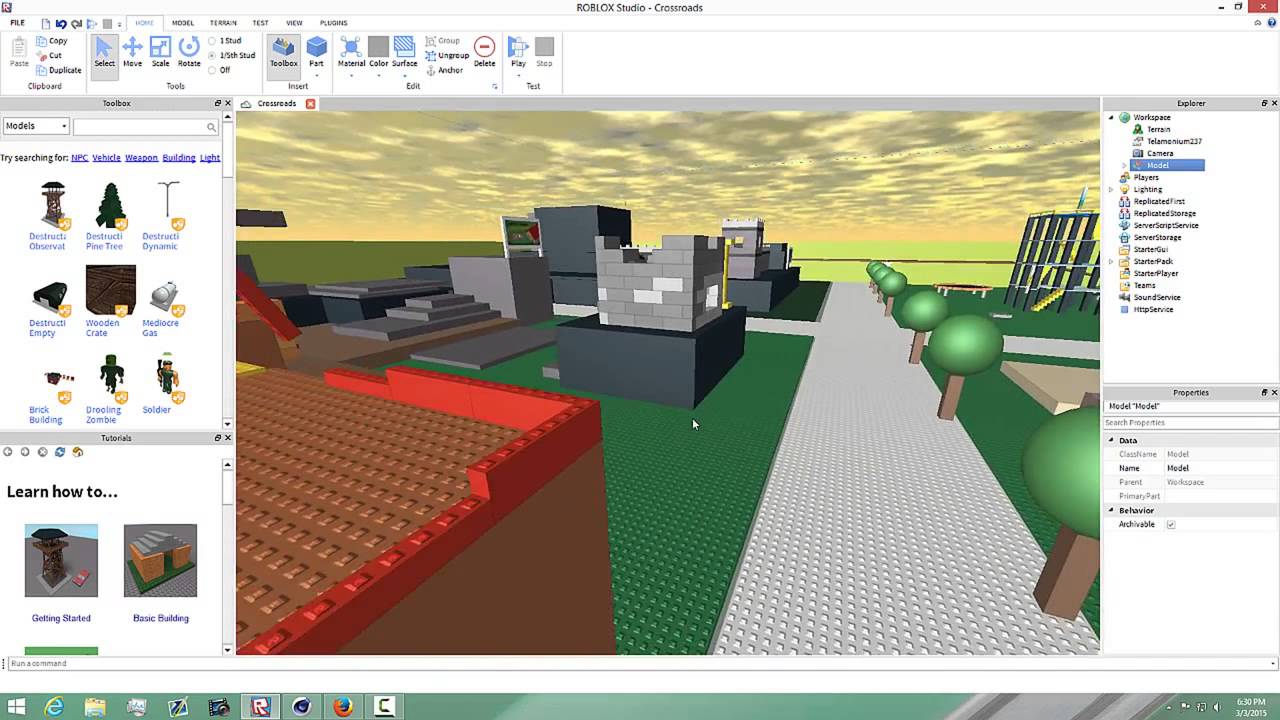Image resolution: width=1280 pixels, height=720 pixels.
Task: Click the Stop test button
Action: [x=544, y=52]
